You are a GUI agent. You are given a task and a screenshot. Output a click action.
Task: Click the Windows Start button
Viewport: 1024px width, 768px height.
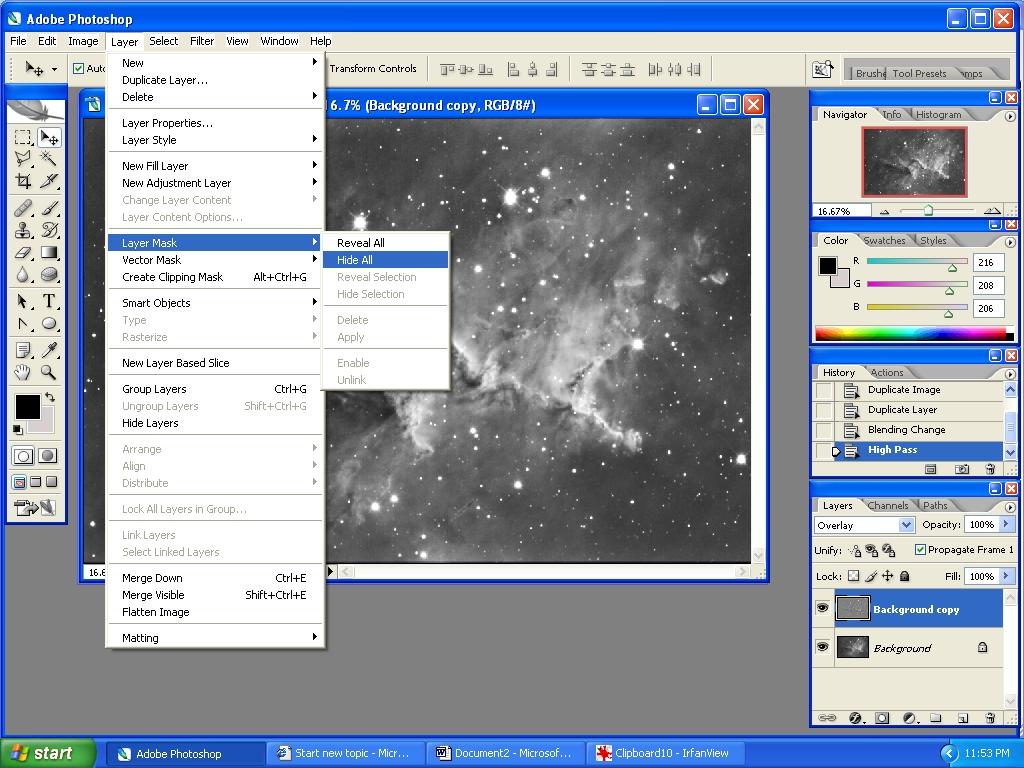47,753
